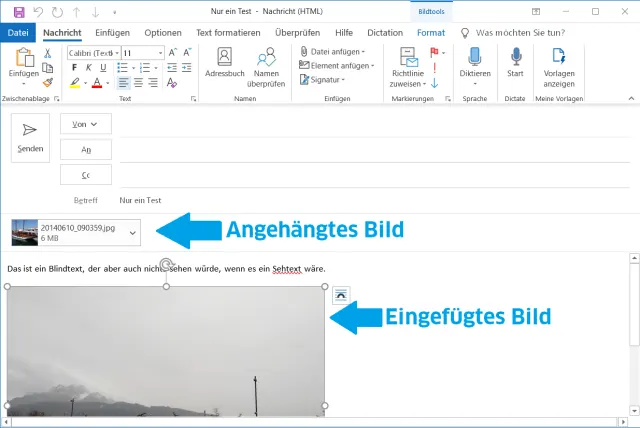
Task: Open the layout options icon beside image
Action: (x=341, y=295)
